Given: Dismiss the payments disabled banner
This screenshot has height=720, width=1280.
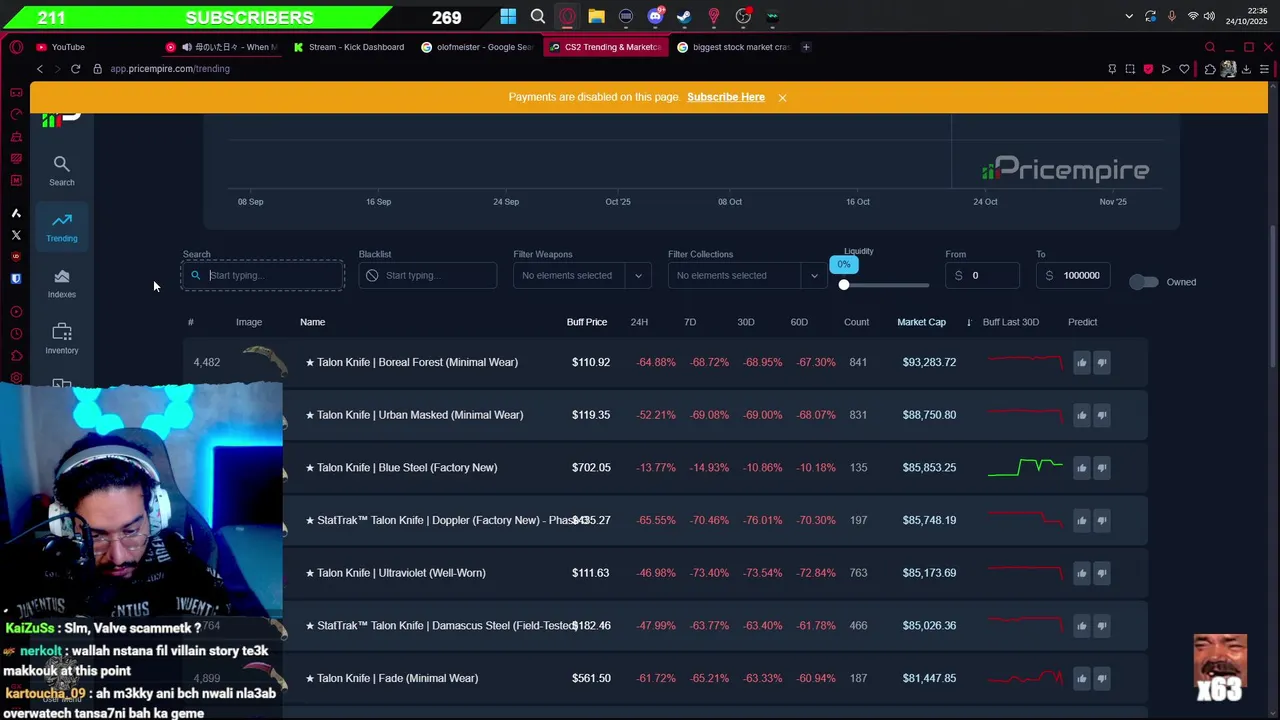Looking at the screenshot, I should (x=782, y=97).
